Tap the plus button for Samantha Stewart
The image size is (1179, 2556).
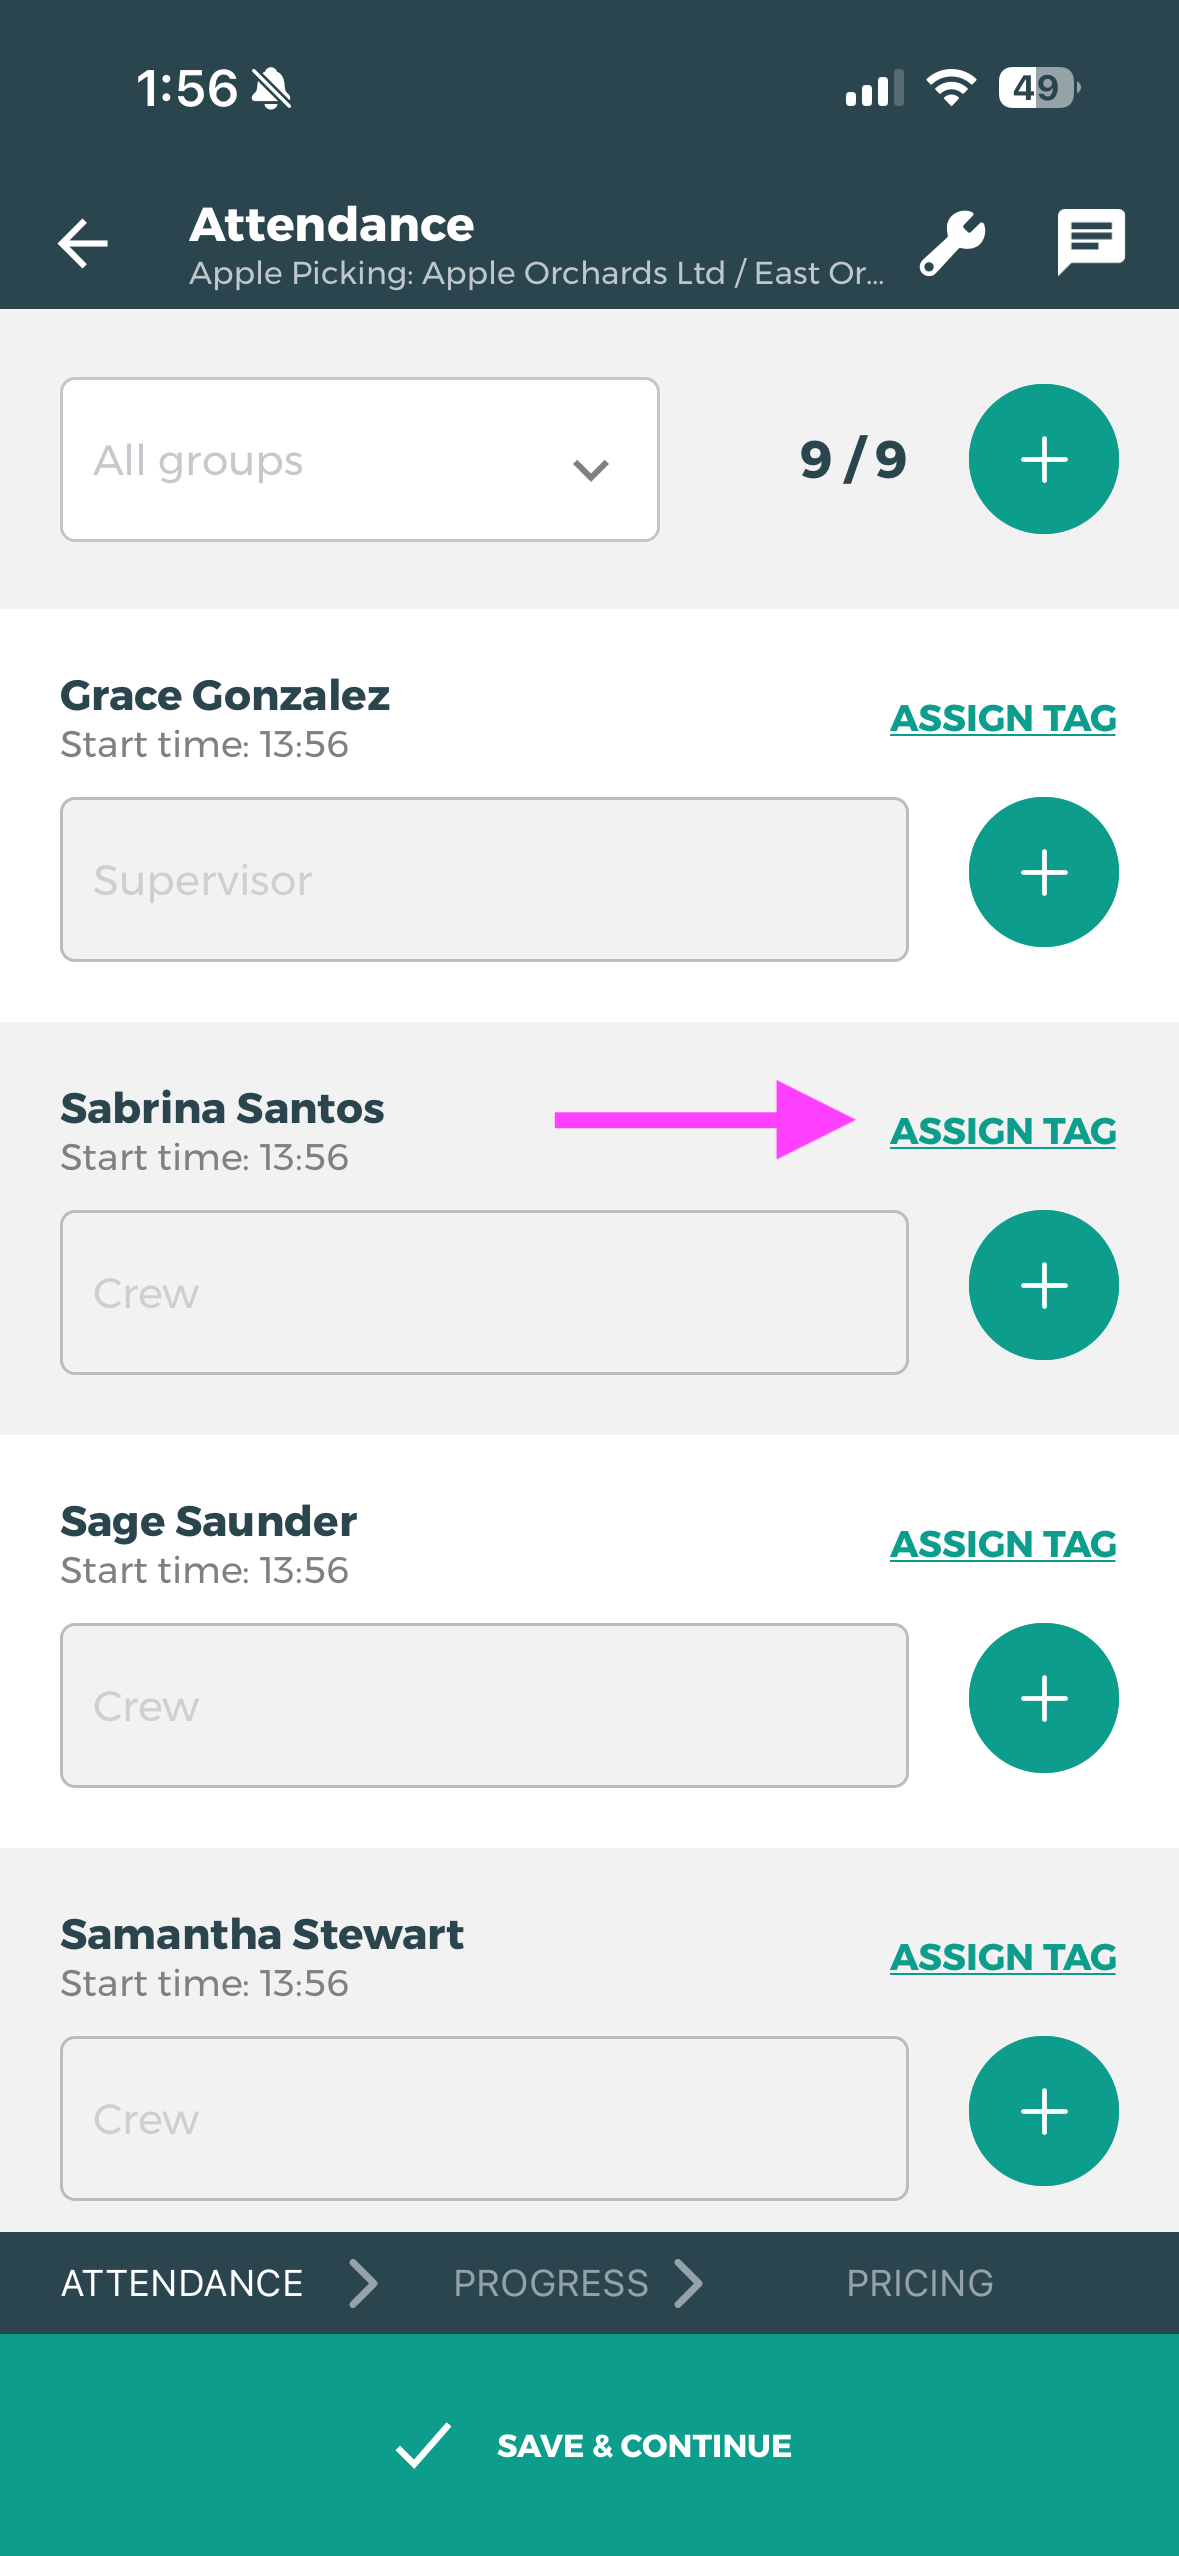pos(1043,2111)
